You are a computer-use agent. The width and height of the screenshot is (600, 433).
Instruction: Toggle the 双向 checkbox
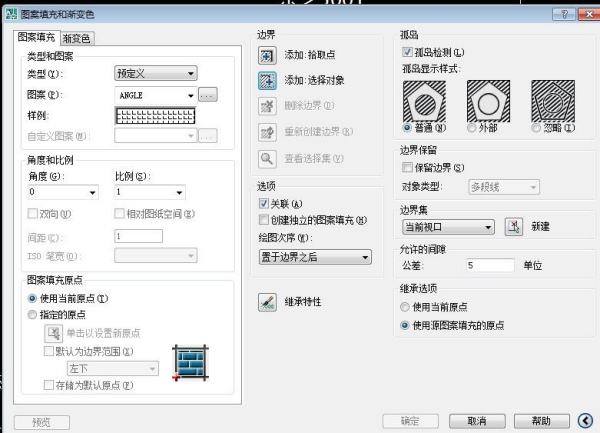click(x=33, y=213)
